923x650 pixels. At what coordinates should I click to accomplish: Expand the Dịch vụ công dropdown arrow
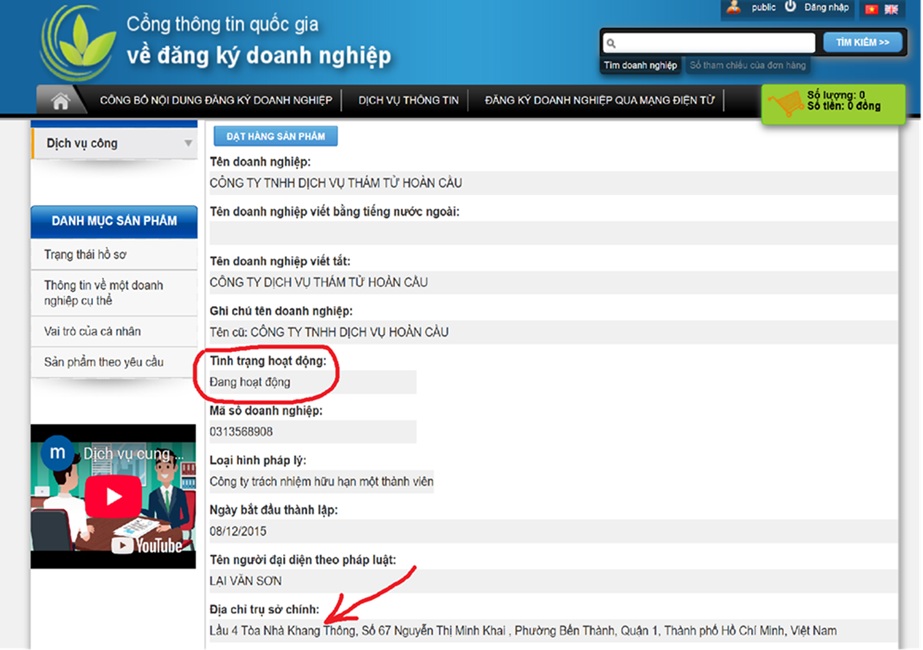click(188, 144)
